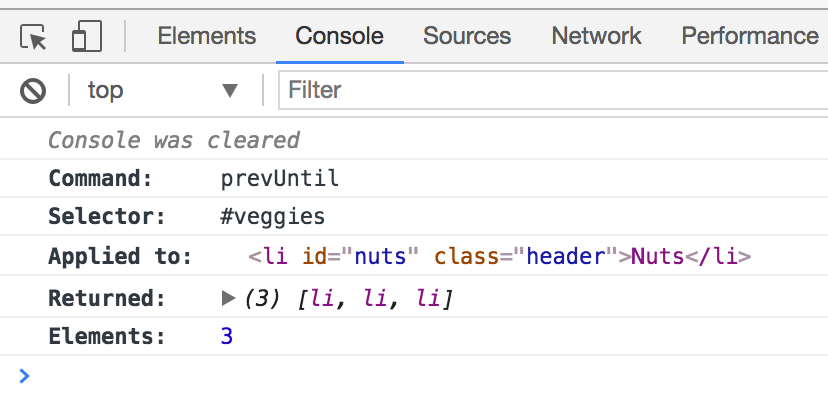
Task: Toggle the device toolbar icon
Action: coord(87,37)
